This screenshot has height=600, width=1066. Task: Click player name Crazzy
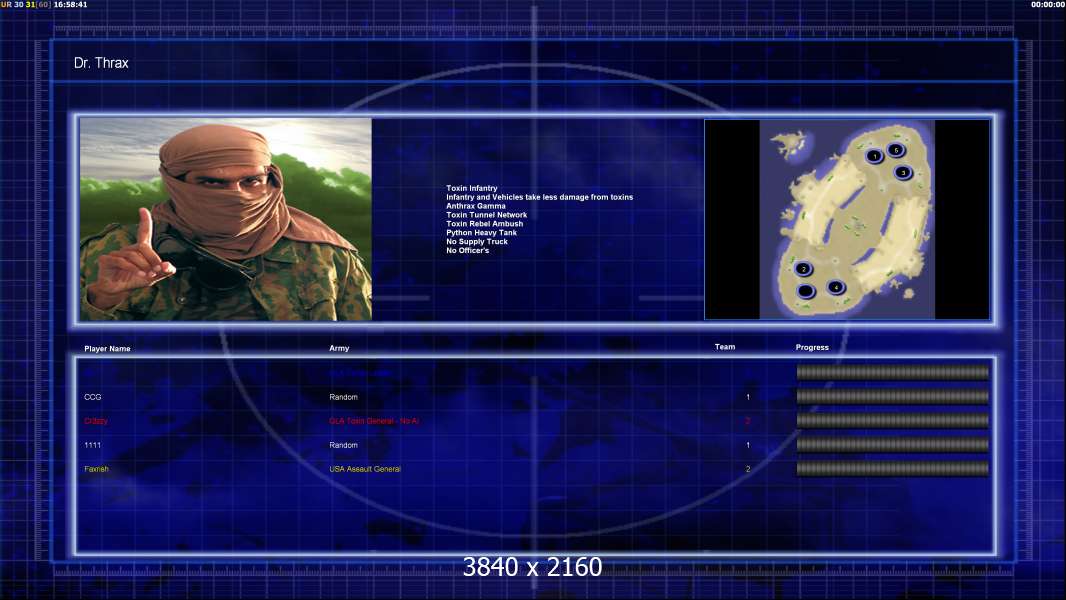(96, 421)
